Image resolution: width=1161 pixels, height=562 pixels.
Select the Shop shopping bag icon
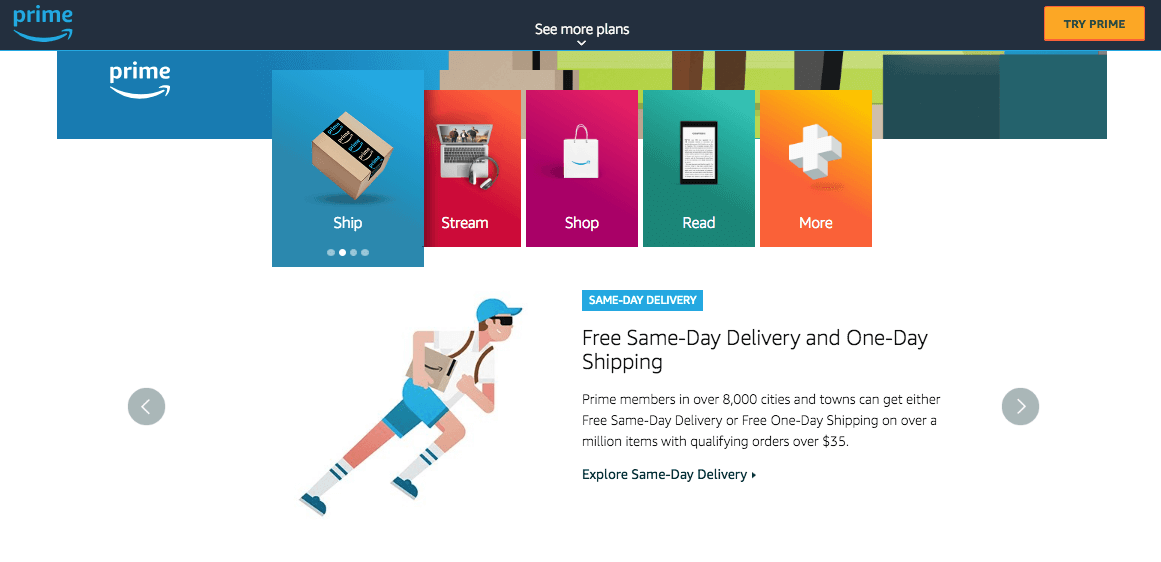tap(581, 151)
